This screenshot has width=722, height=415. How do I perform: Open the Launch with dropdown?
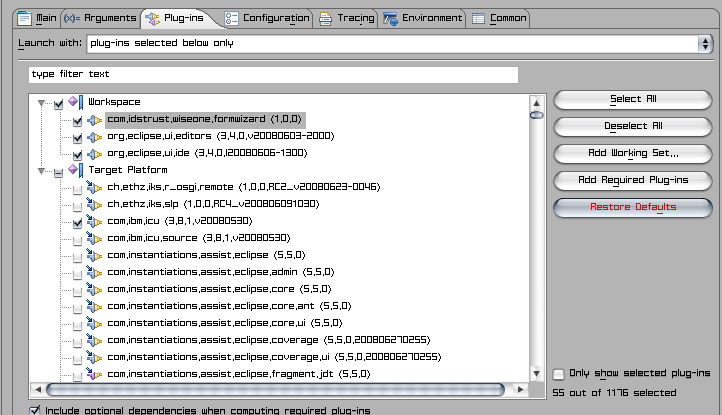click(x=705, y=44)
